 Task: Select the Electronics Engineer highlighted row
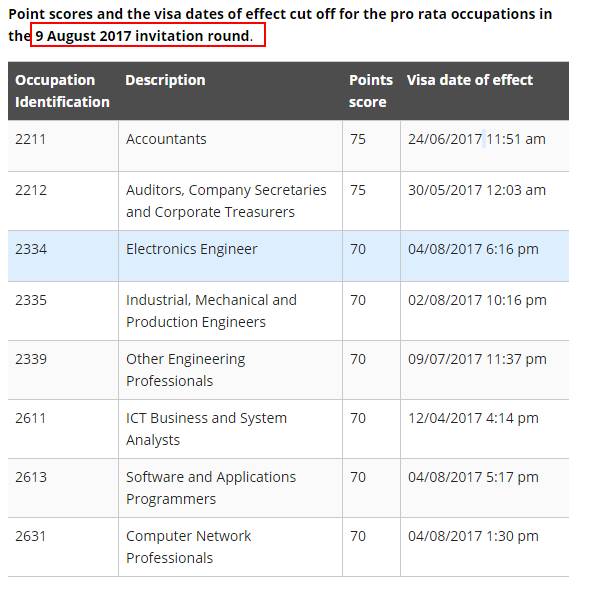288,256
